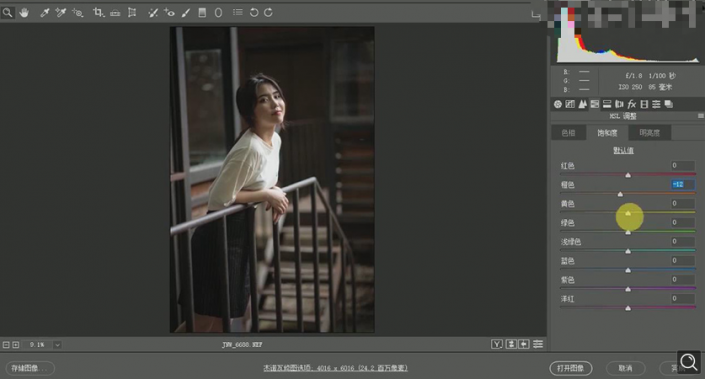
Task: Open the Detail panel icon
Action: pyautogui.click(x=583, y=104)
